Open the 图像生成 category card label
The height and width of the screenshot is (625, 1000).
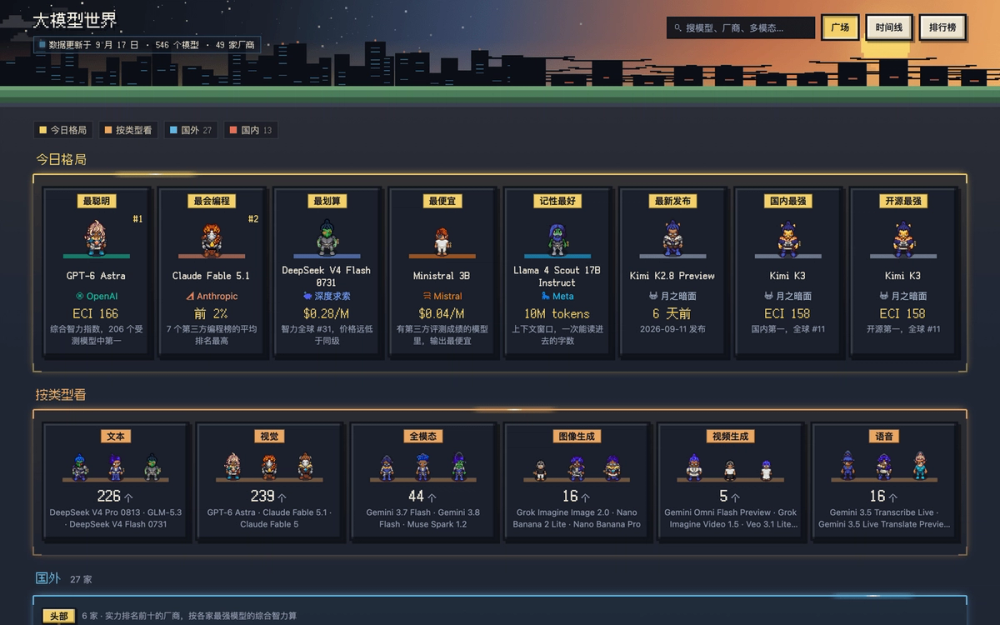[x=577, y=436]
